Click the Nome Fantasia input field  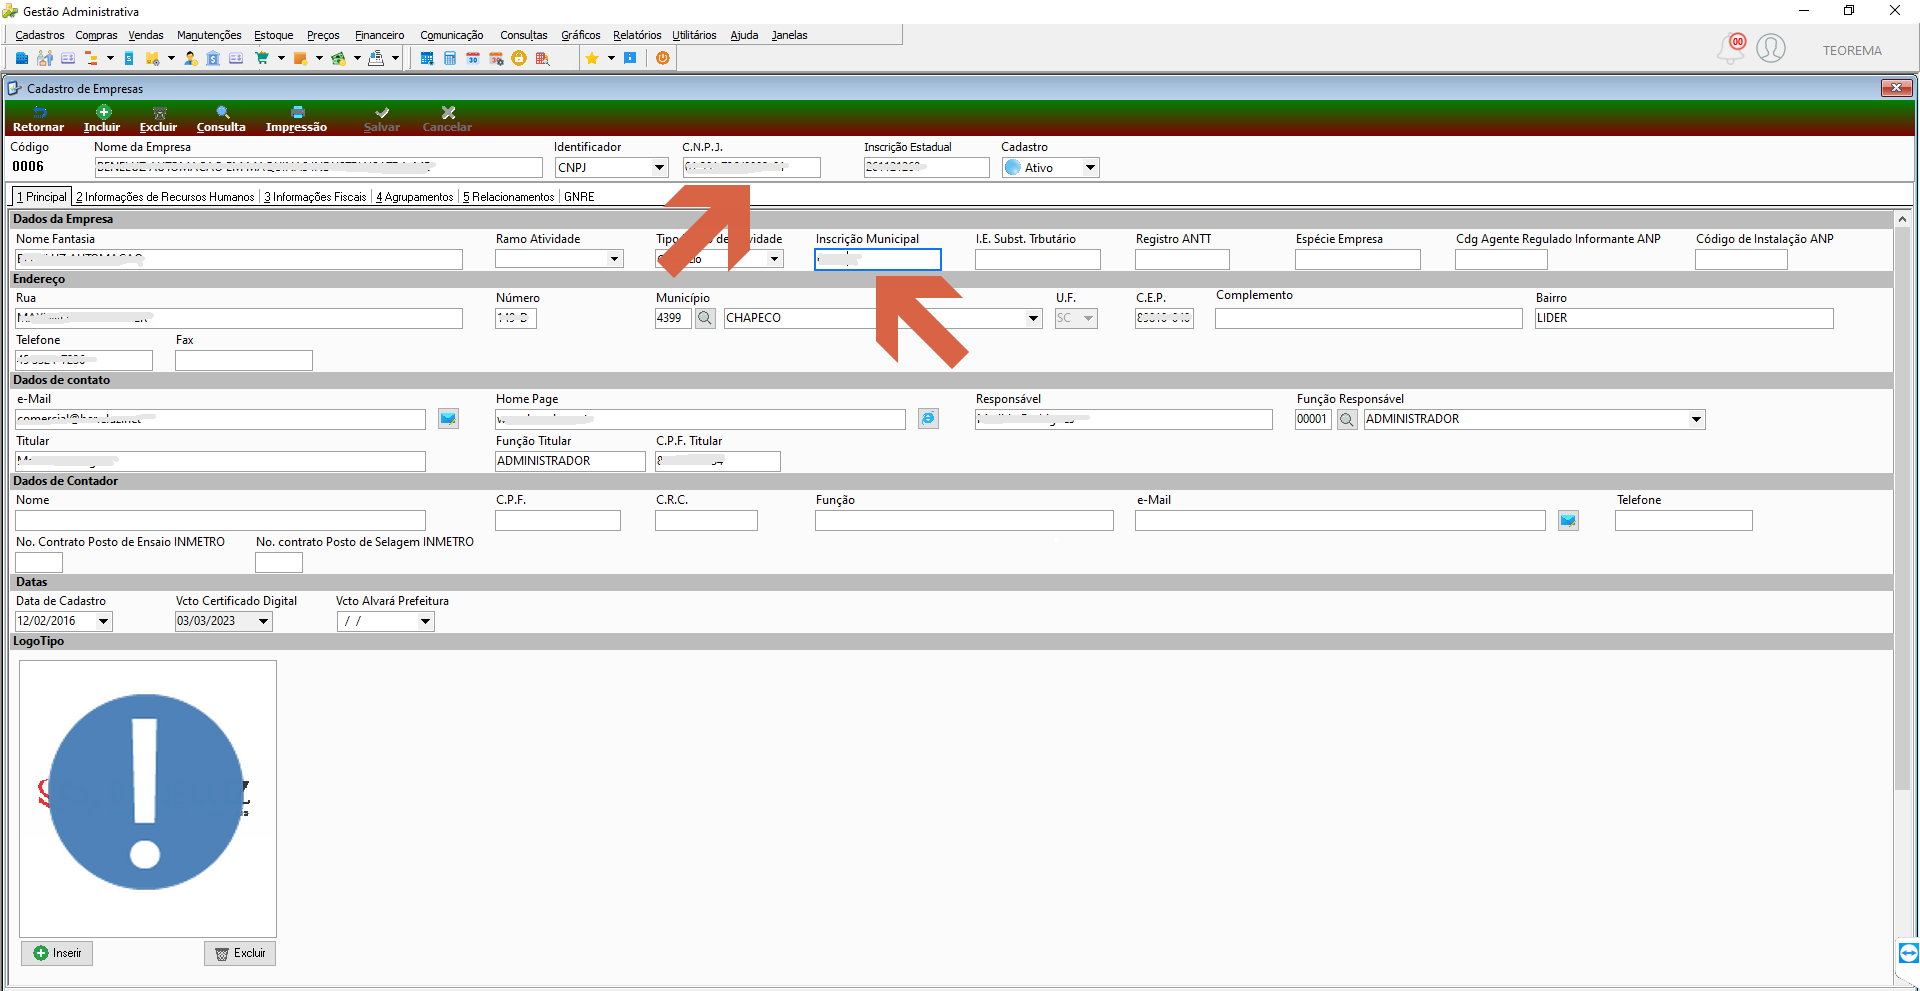(x=239, y=259)
